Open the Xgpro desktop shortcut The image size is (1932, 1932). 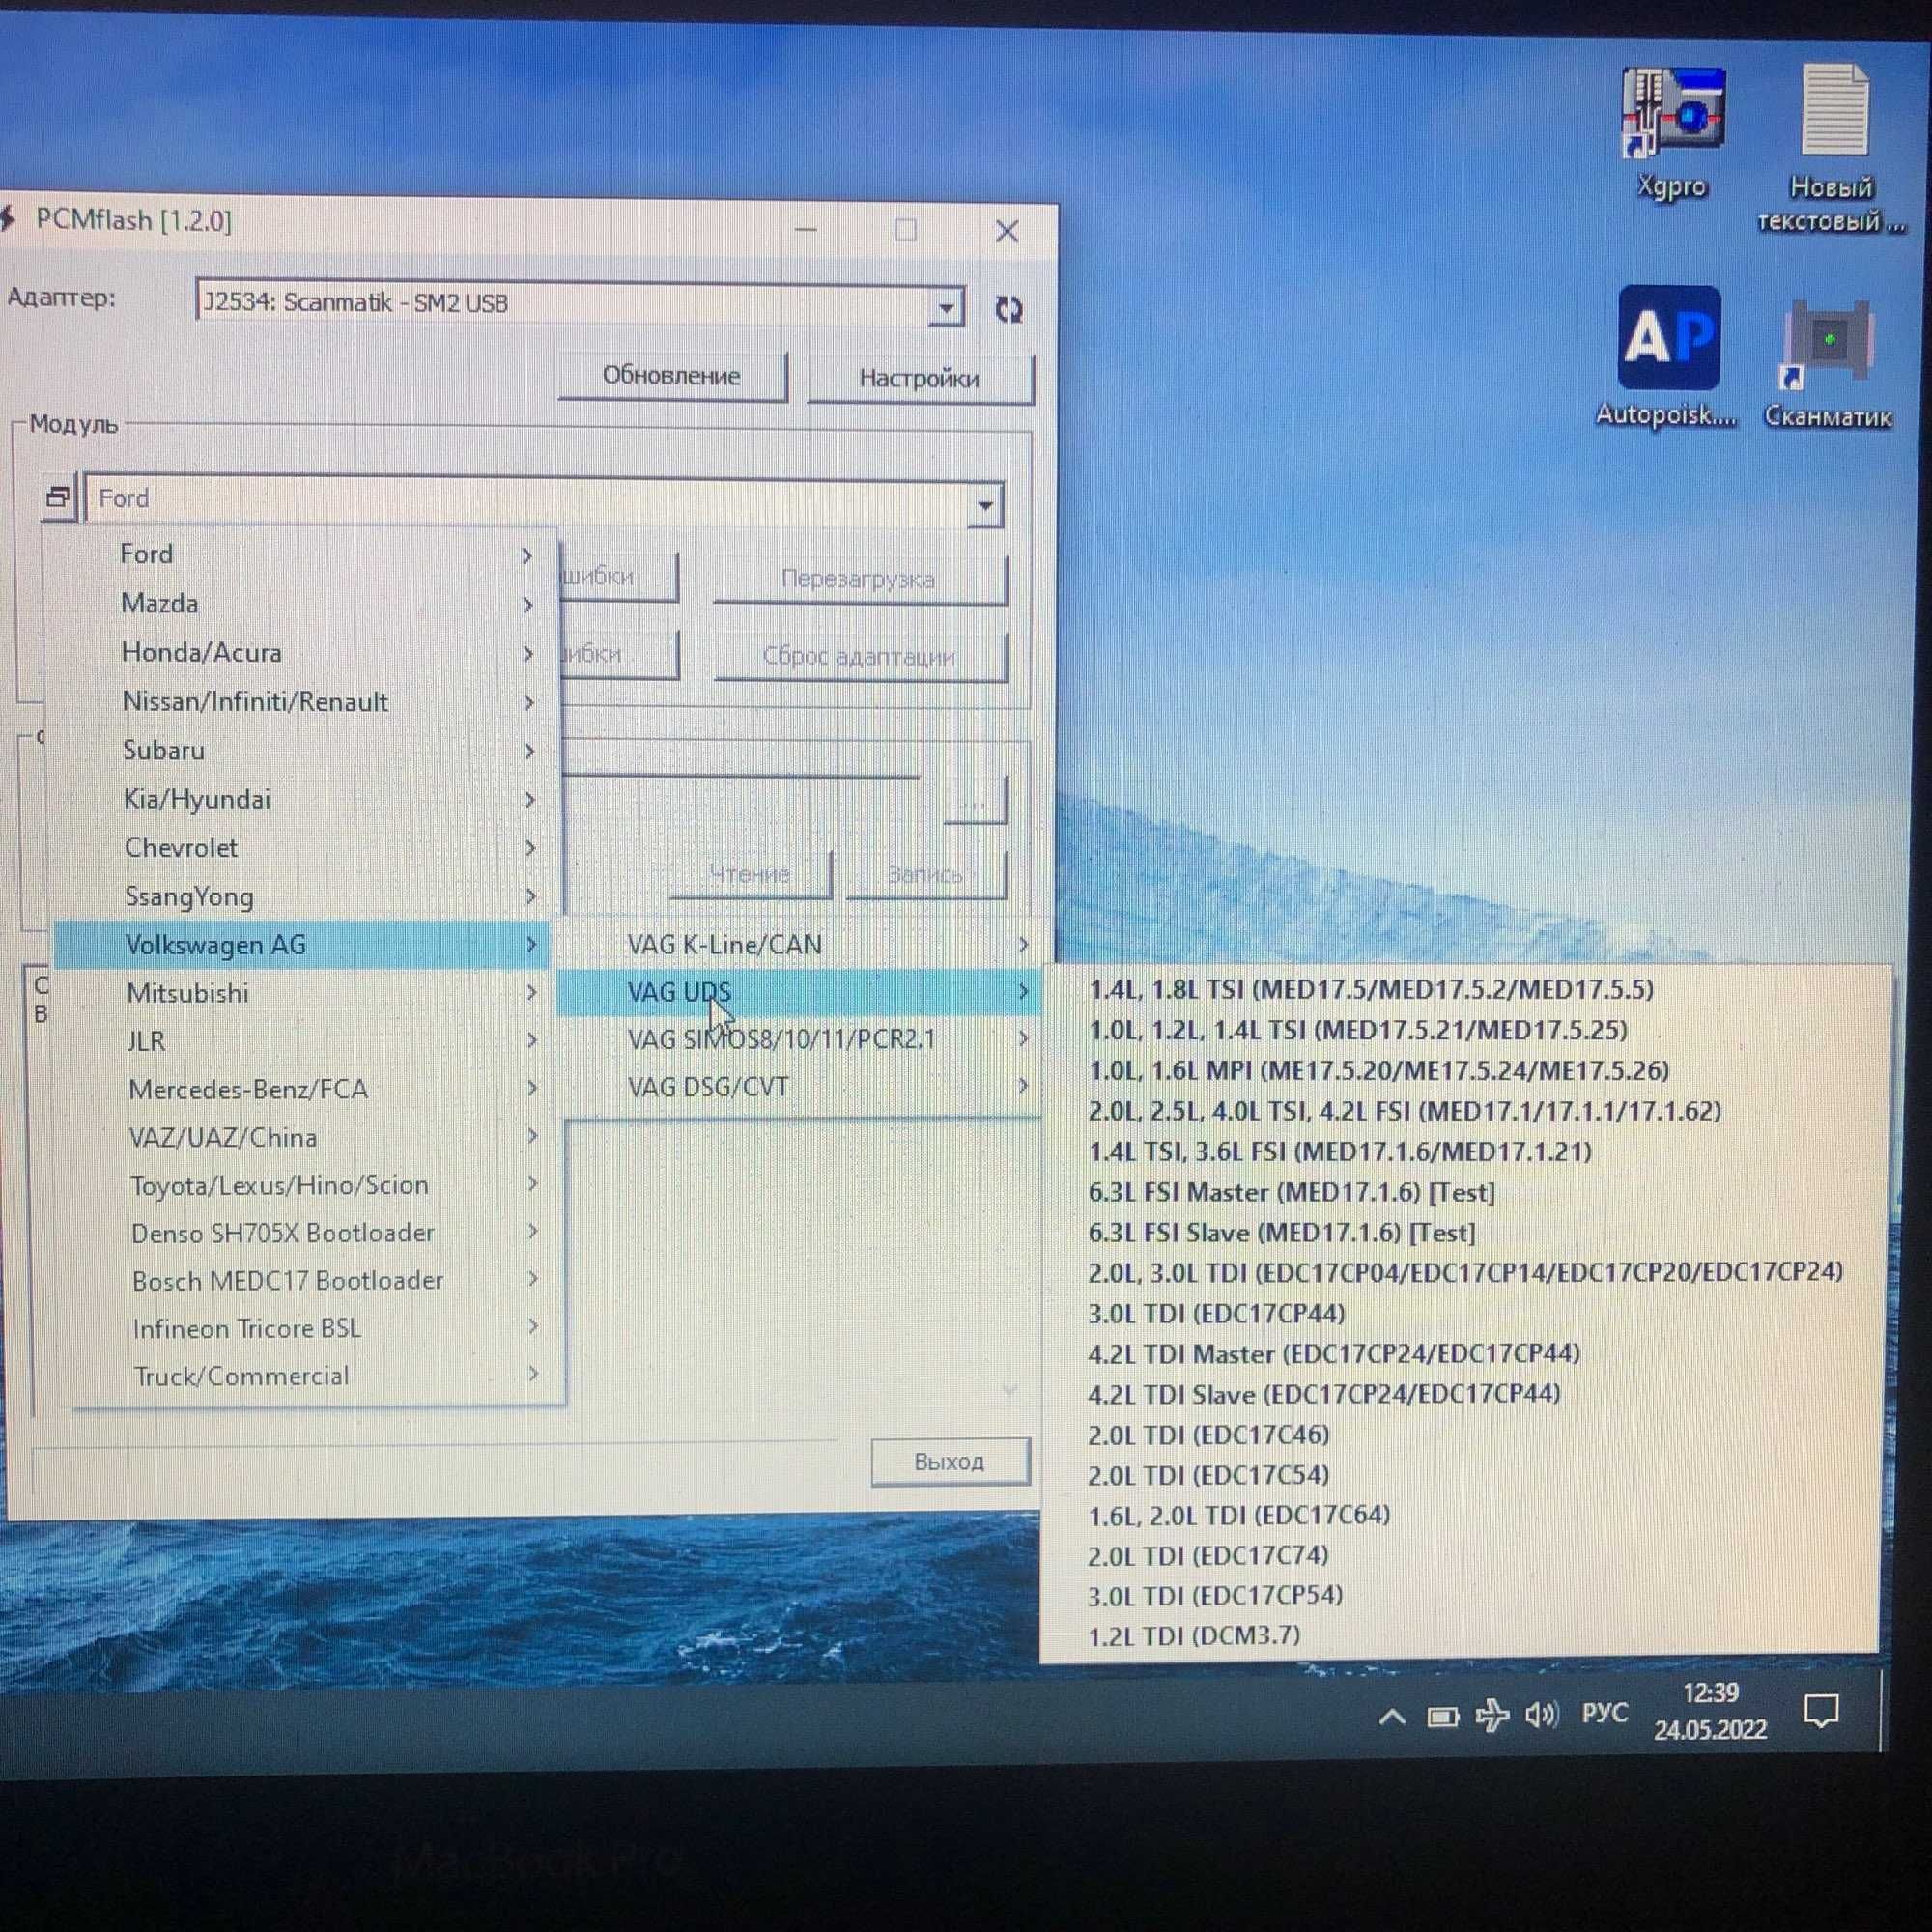coord(1671,133)
